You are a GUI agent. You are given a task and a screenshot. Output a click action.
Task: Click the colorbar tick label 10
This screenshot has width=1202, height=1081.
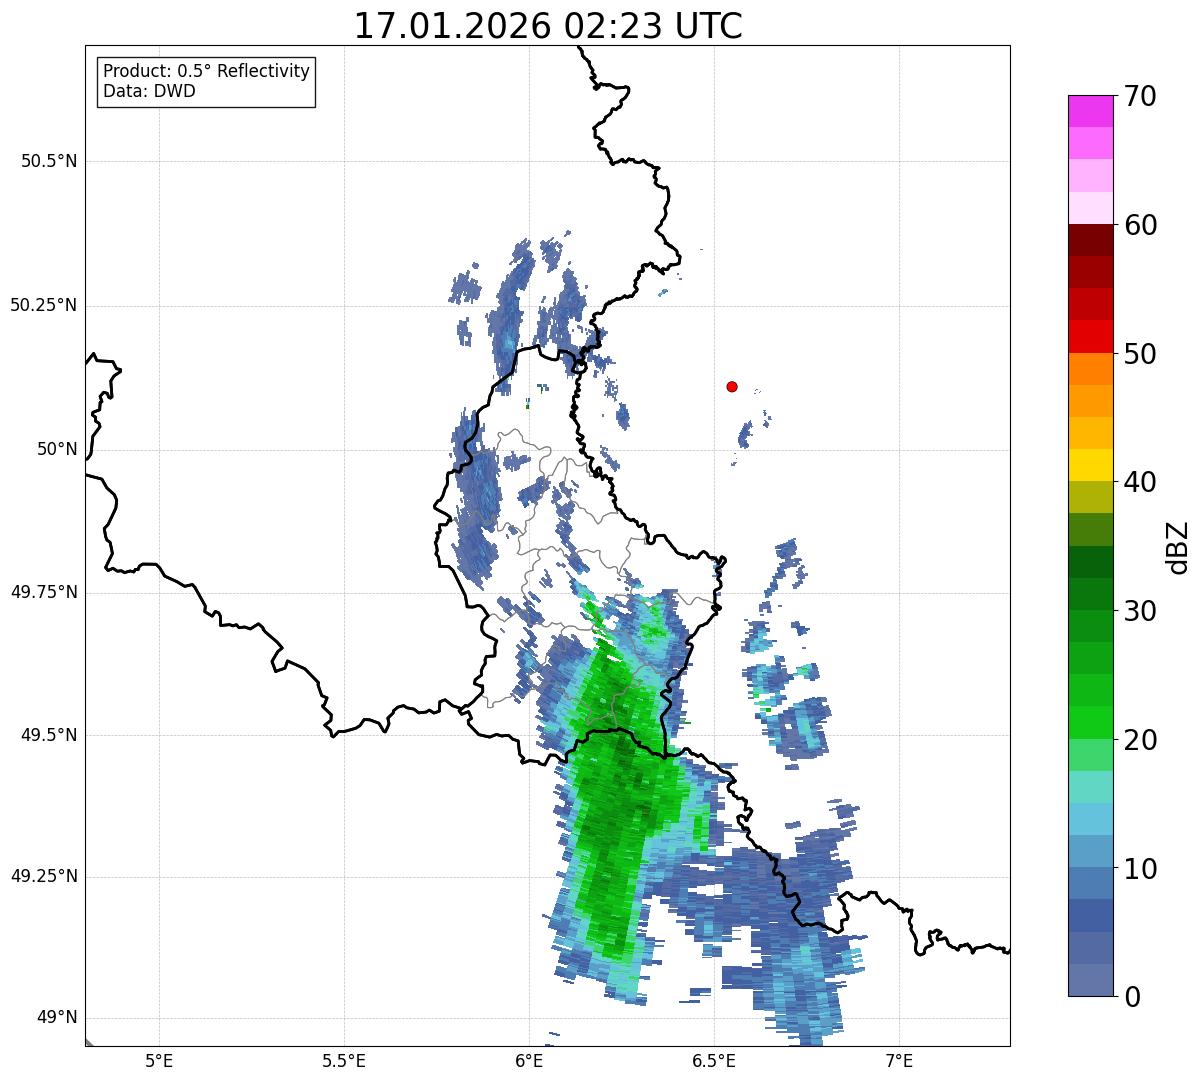(x=1140, y=868)
